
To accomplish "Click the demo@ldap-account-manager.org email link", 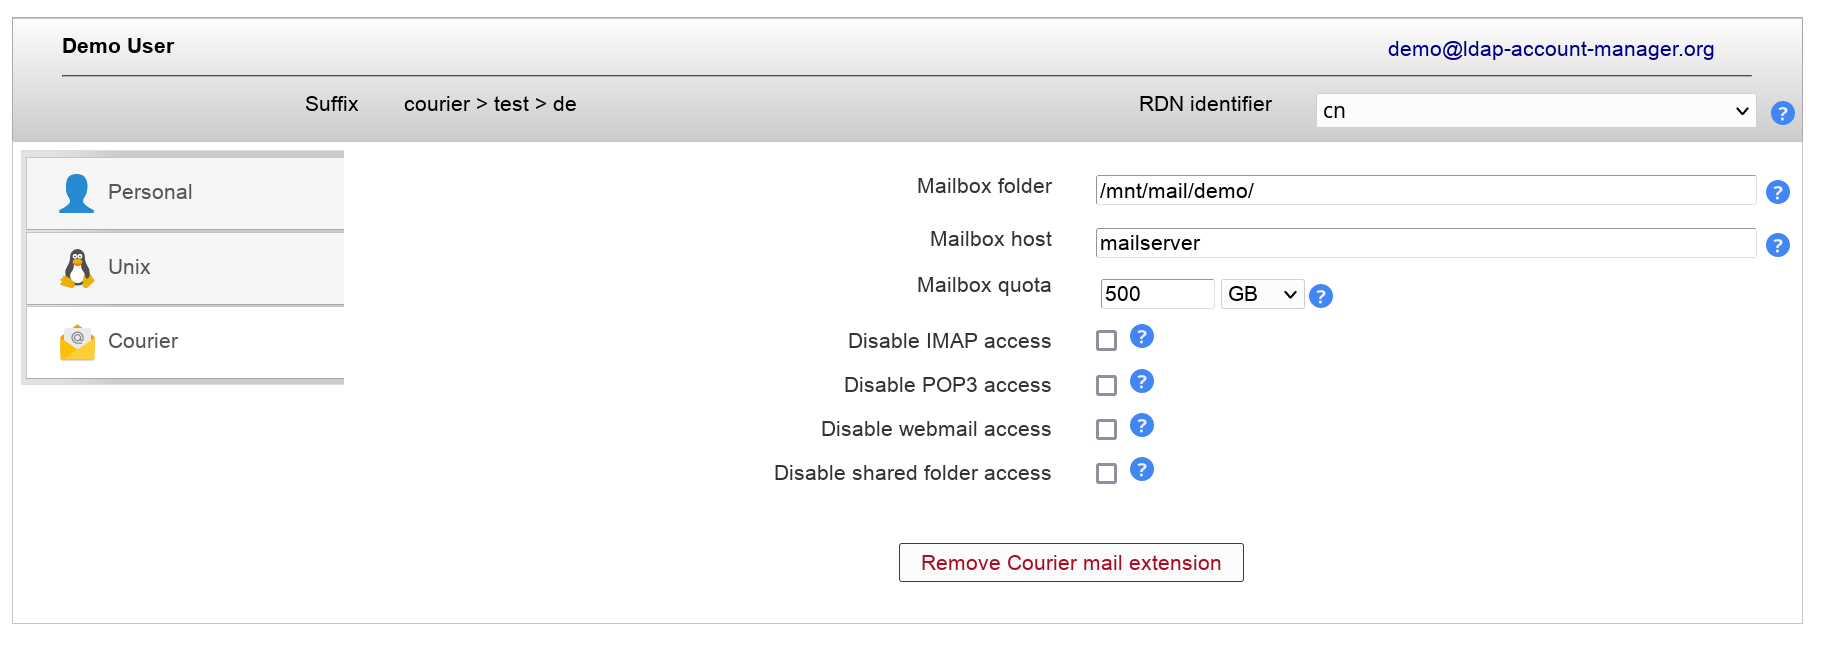I will tap(1550, 49).
